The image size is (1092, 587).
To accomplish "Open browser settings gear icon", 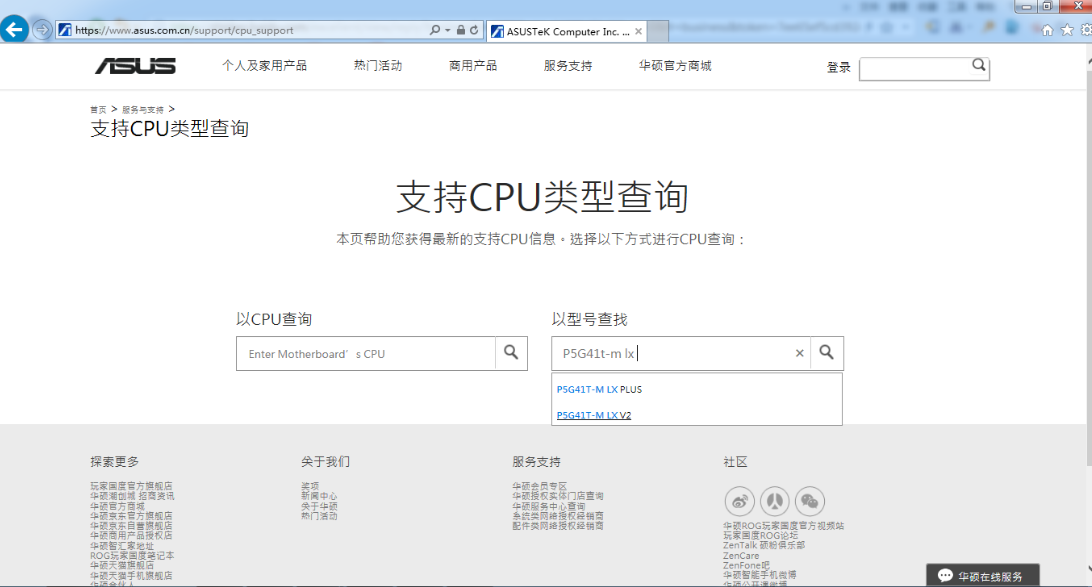I will click(1086, 30).
